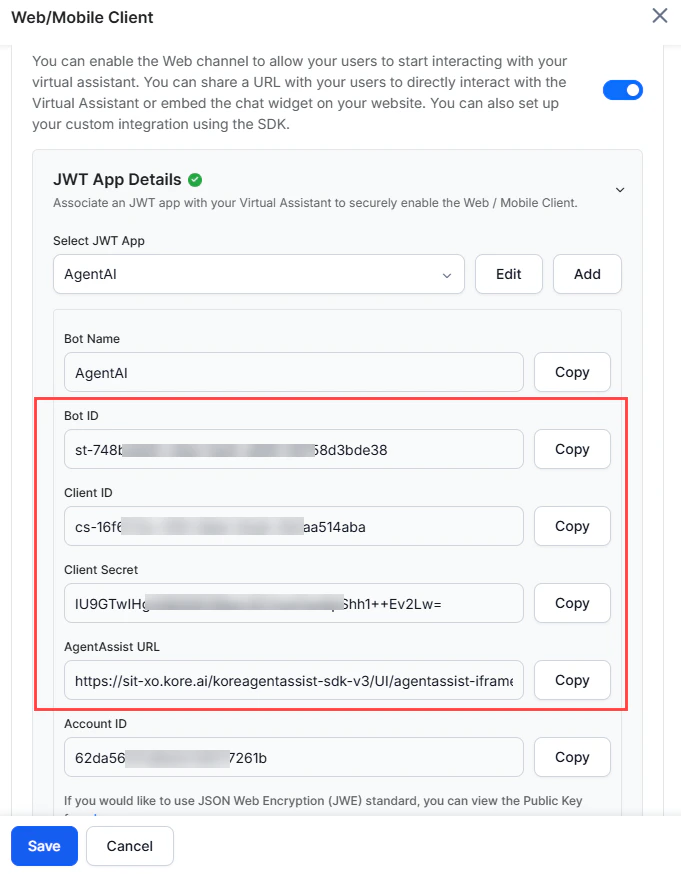This screenshot has width=681, height=874.
Task: Click the chevron on the AgentAI selector
Action: pyautogui.click(x=449, y=273)
